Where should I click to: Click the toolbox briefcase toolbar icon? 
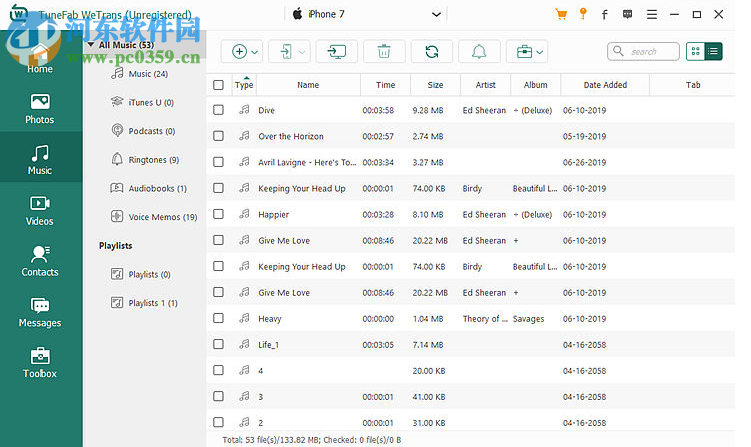pyautogui.click(x=524, y=51)
